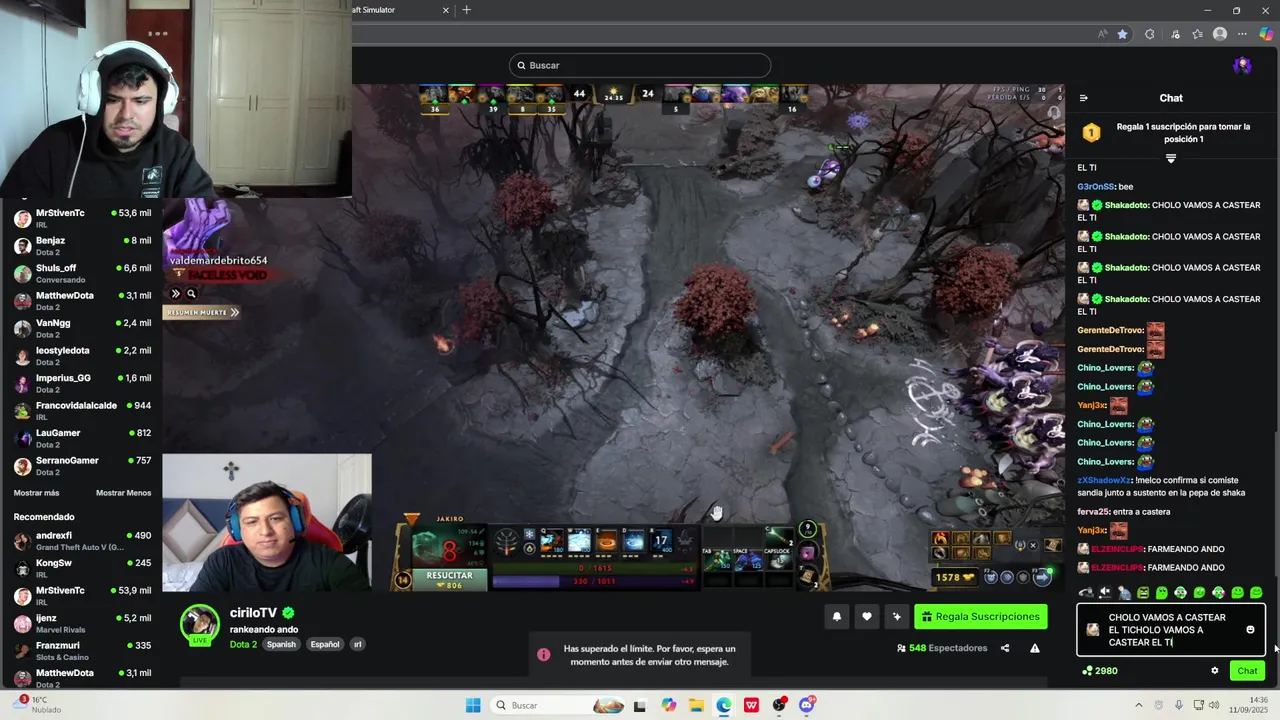Close the Simulator browser tab
The image size is (1280, 720).
pyautogui.click(x=446, y=10)
